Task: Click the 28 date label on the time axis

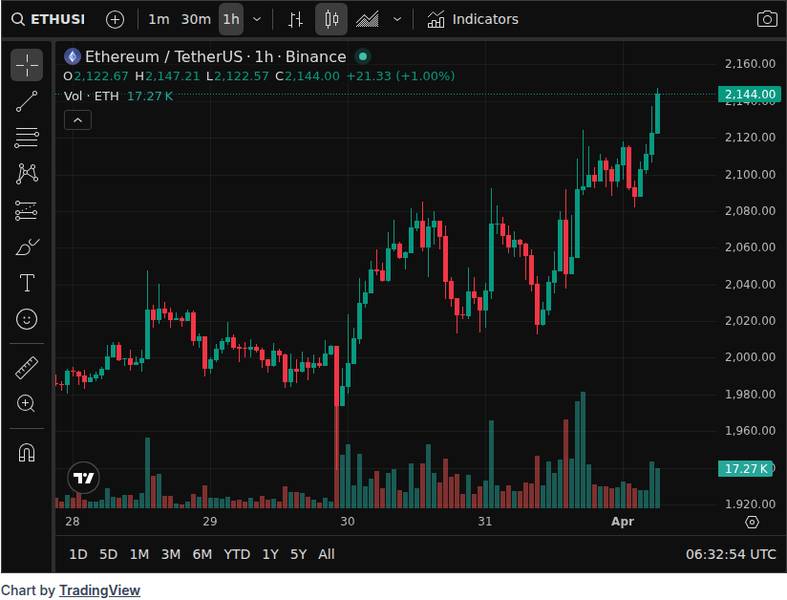Action: pos(72,522)
